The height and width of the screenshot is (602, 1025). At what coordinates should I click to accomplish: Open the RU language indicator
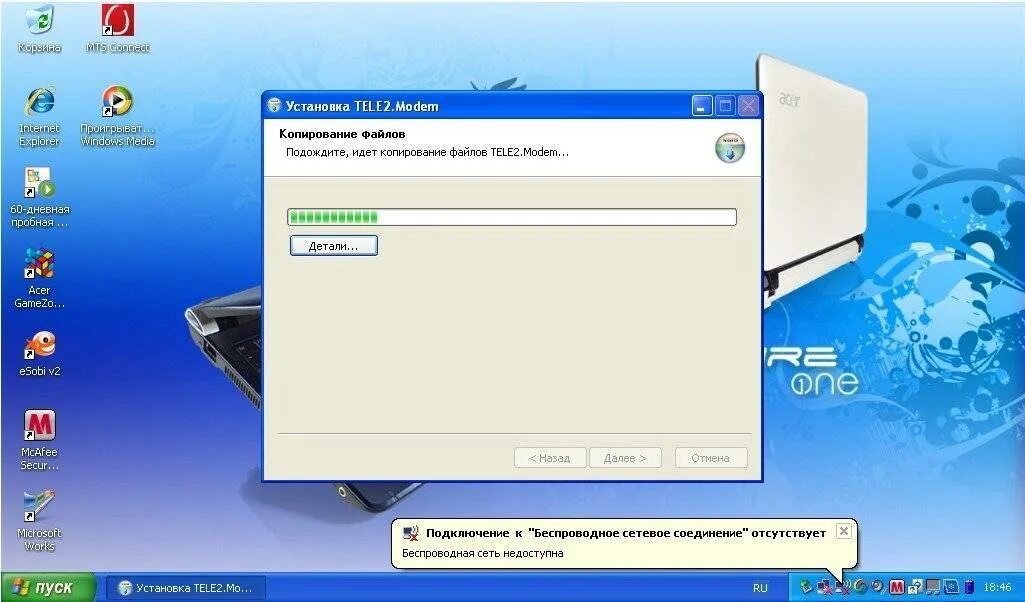[x=760, y=588]
